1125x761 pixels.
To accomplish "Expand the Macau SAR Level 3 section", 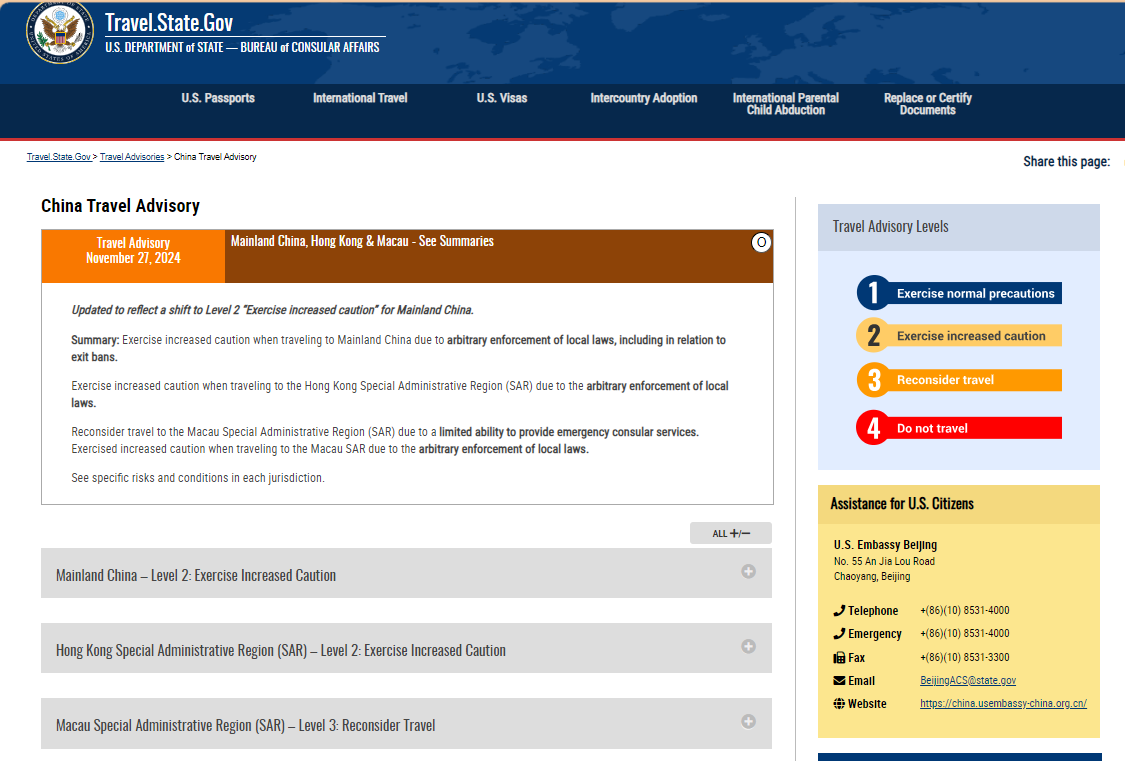I will click(x=748, y=722).
